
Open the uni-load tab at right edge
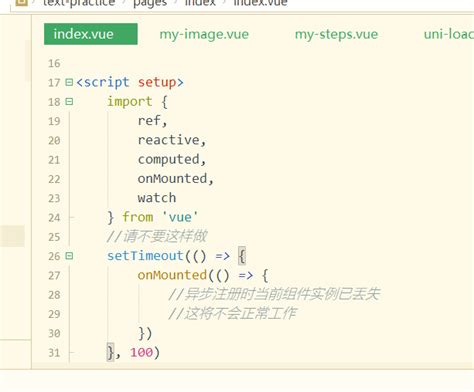(448, 34)
